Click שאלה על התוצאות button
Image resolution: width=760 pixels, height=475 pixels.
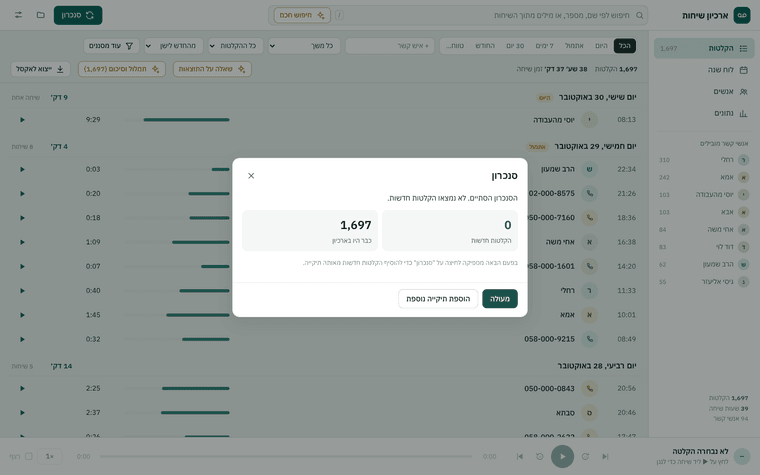212,69
